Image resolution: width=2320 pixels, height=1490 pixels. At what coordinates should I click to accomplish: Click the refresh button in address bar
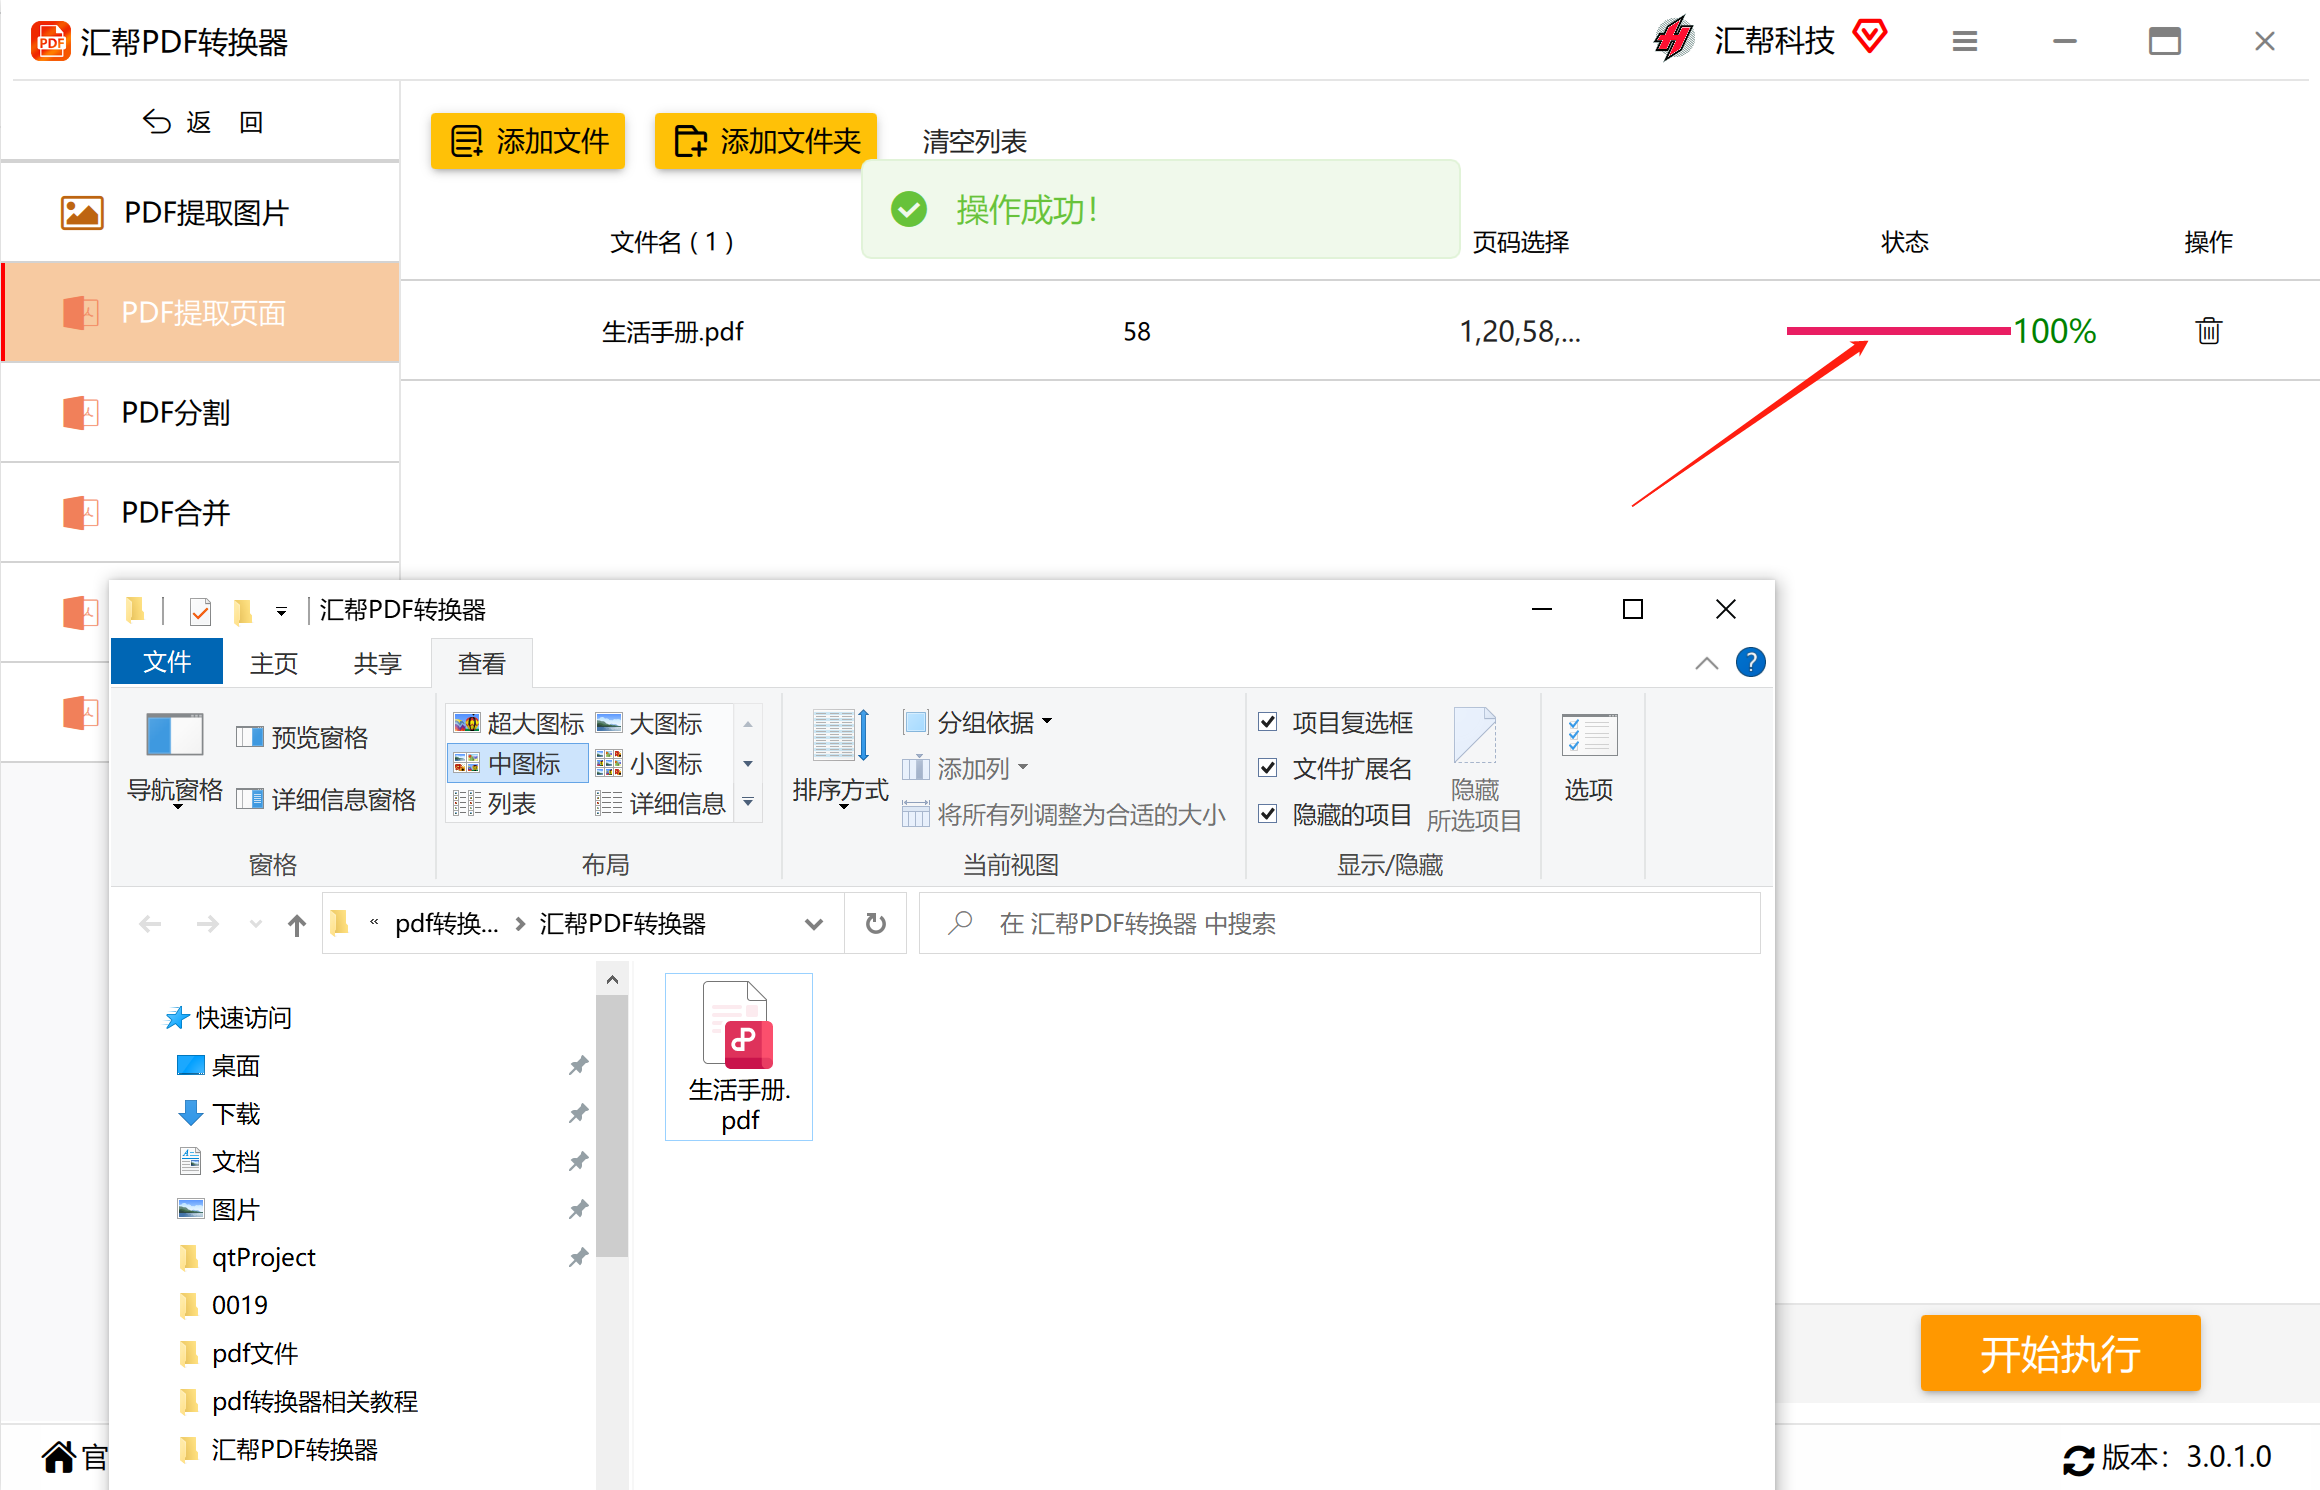pyautogui.click(x=876, y=923)
